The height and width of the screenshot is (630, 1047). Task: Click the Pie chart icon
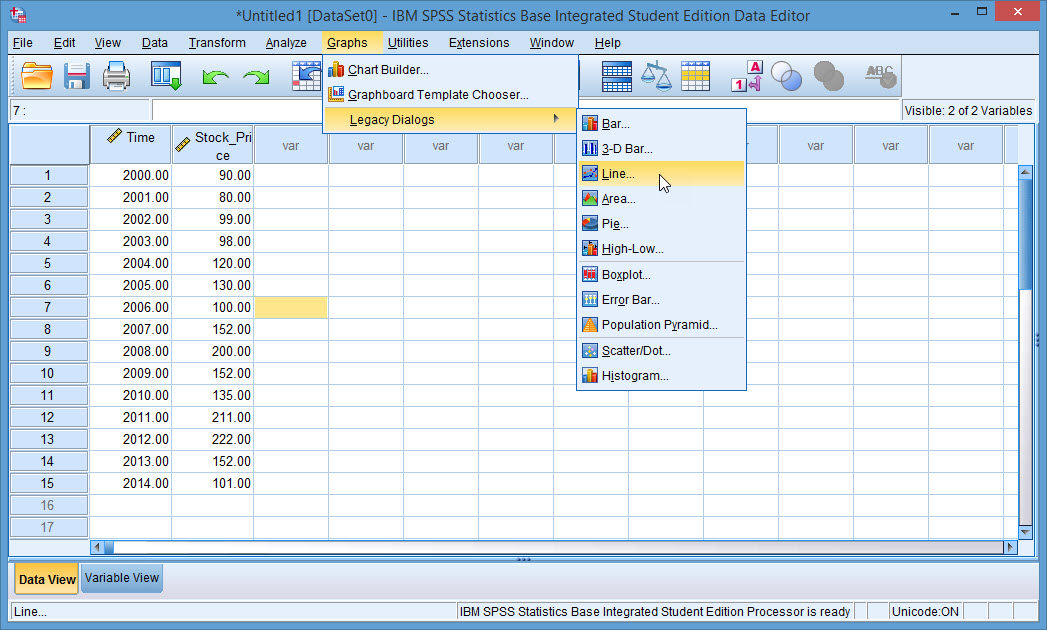point(590,223)
